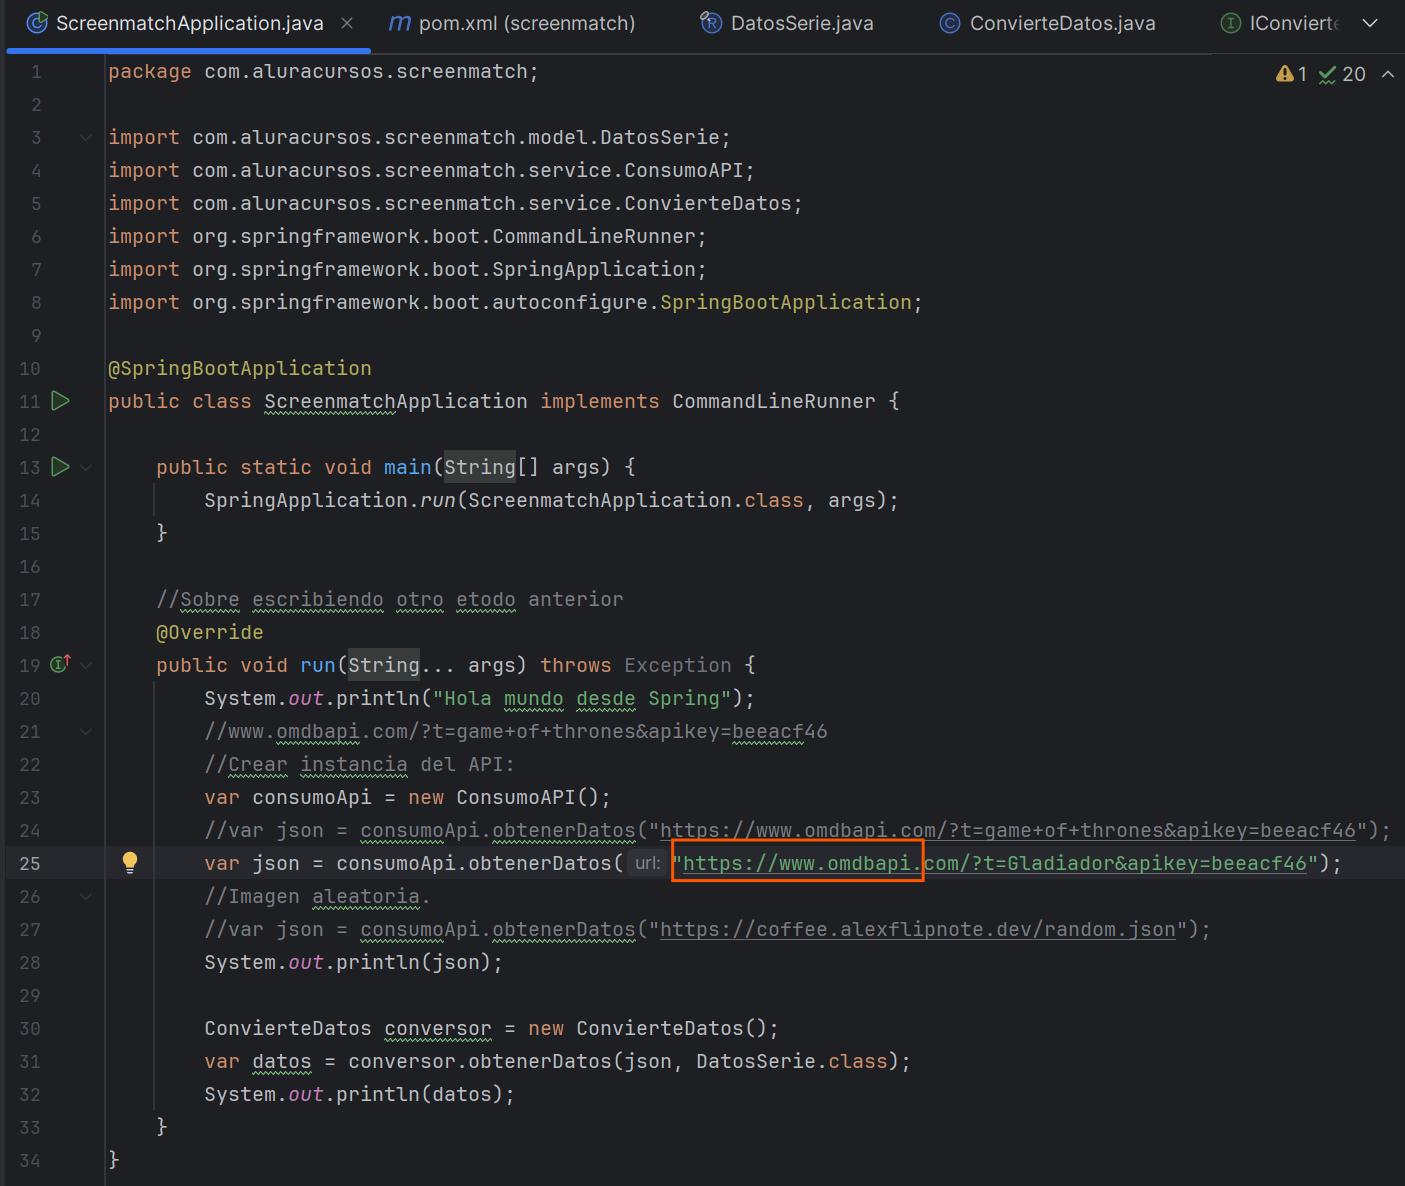Click the ConsumoAPI import on line 4
The width and height of the screenshot is (1405, 1186).
432,170
